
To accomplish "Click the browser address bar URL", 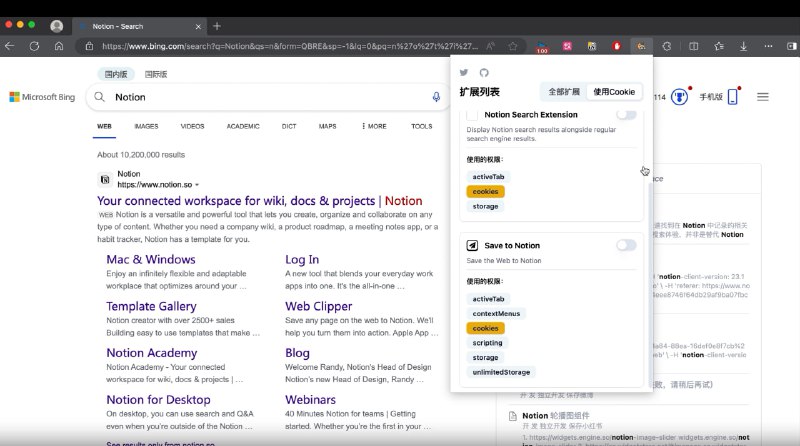I will [290, 46].
